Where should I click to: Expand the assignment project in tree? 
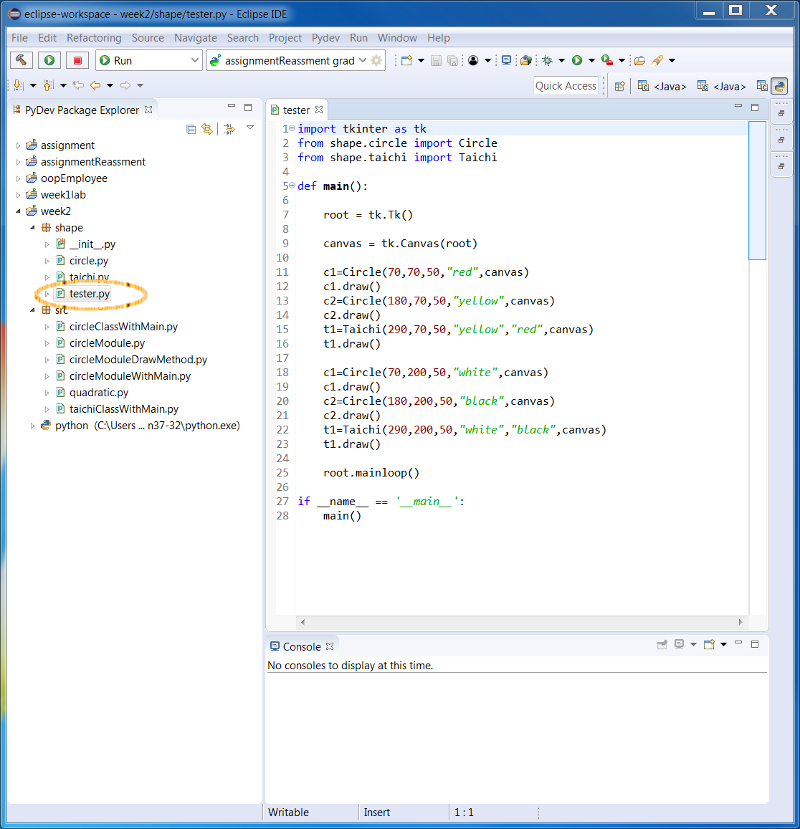(18, 146)
